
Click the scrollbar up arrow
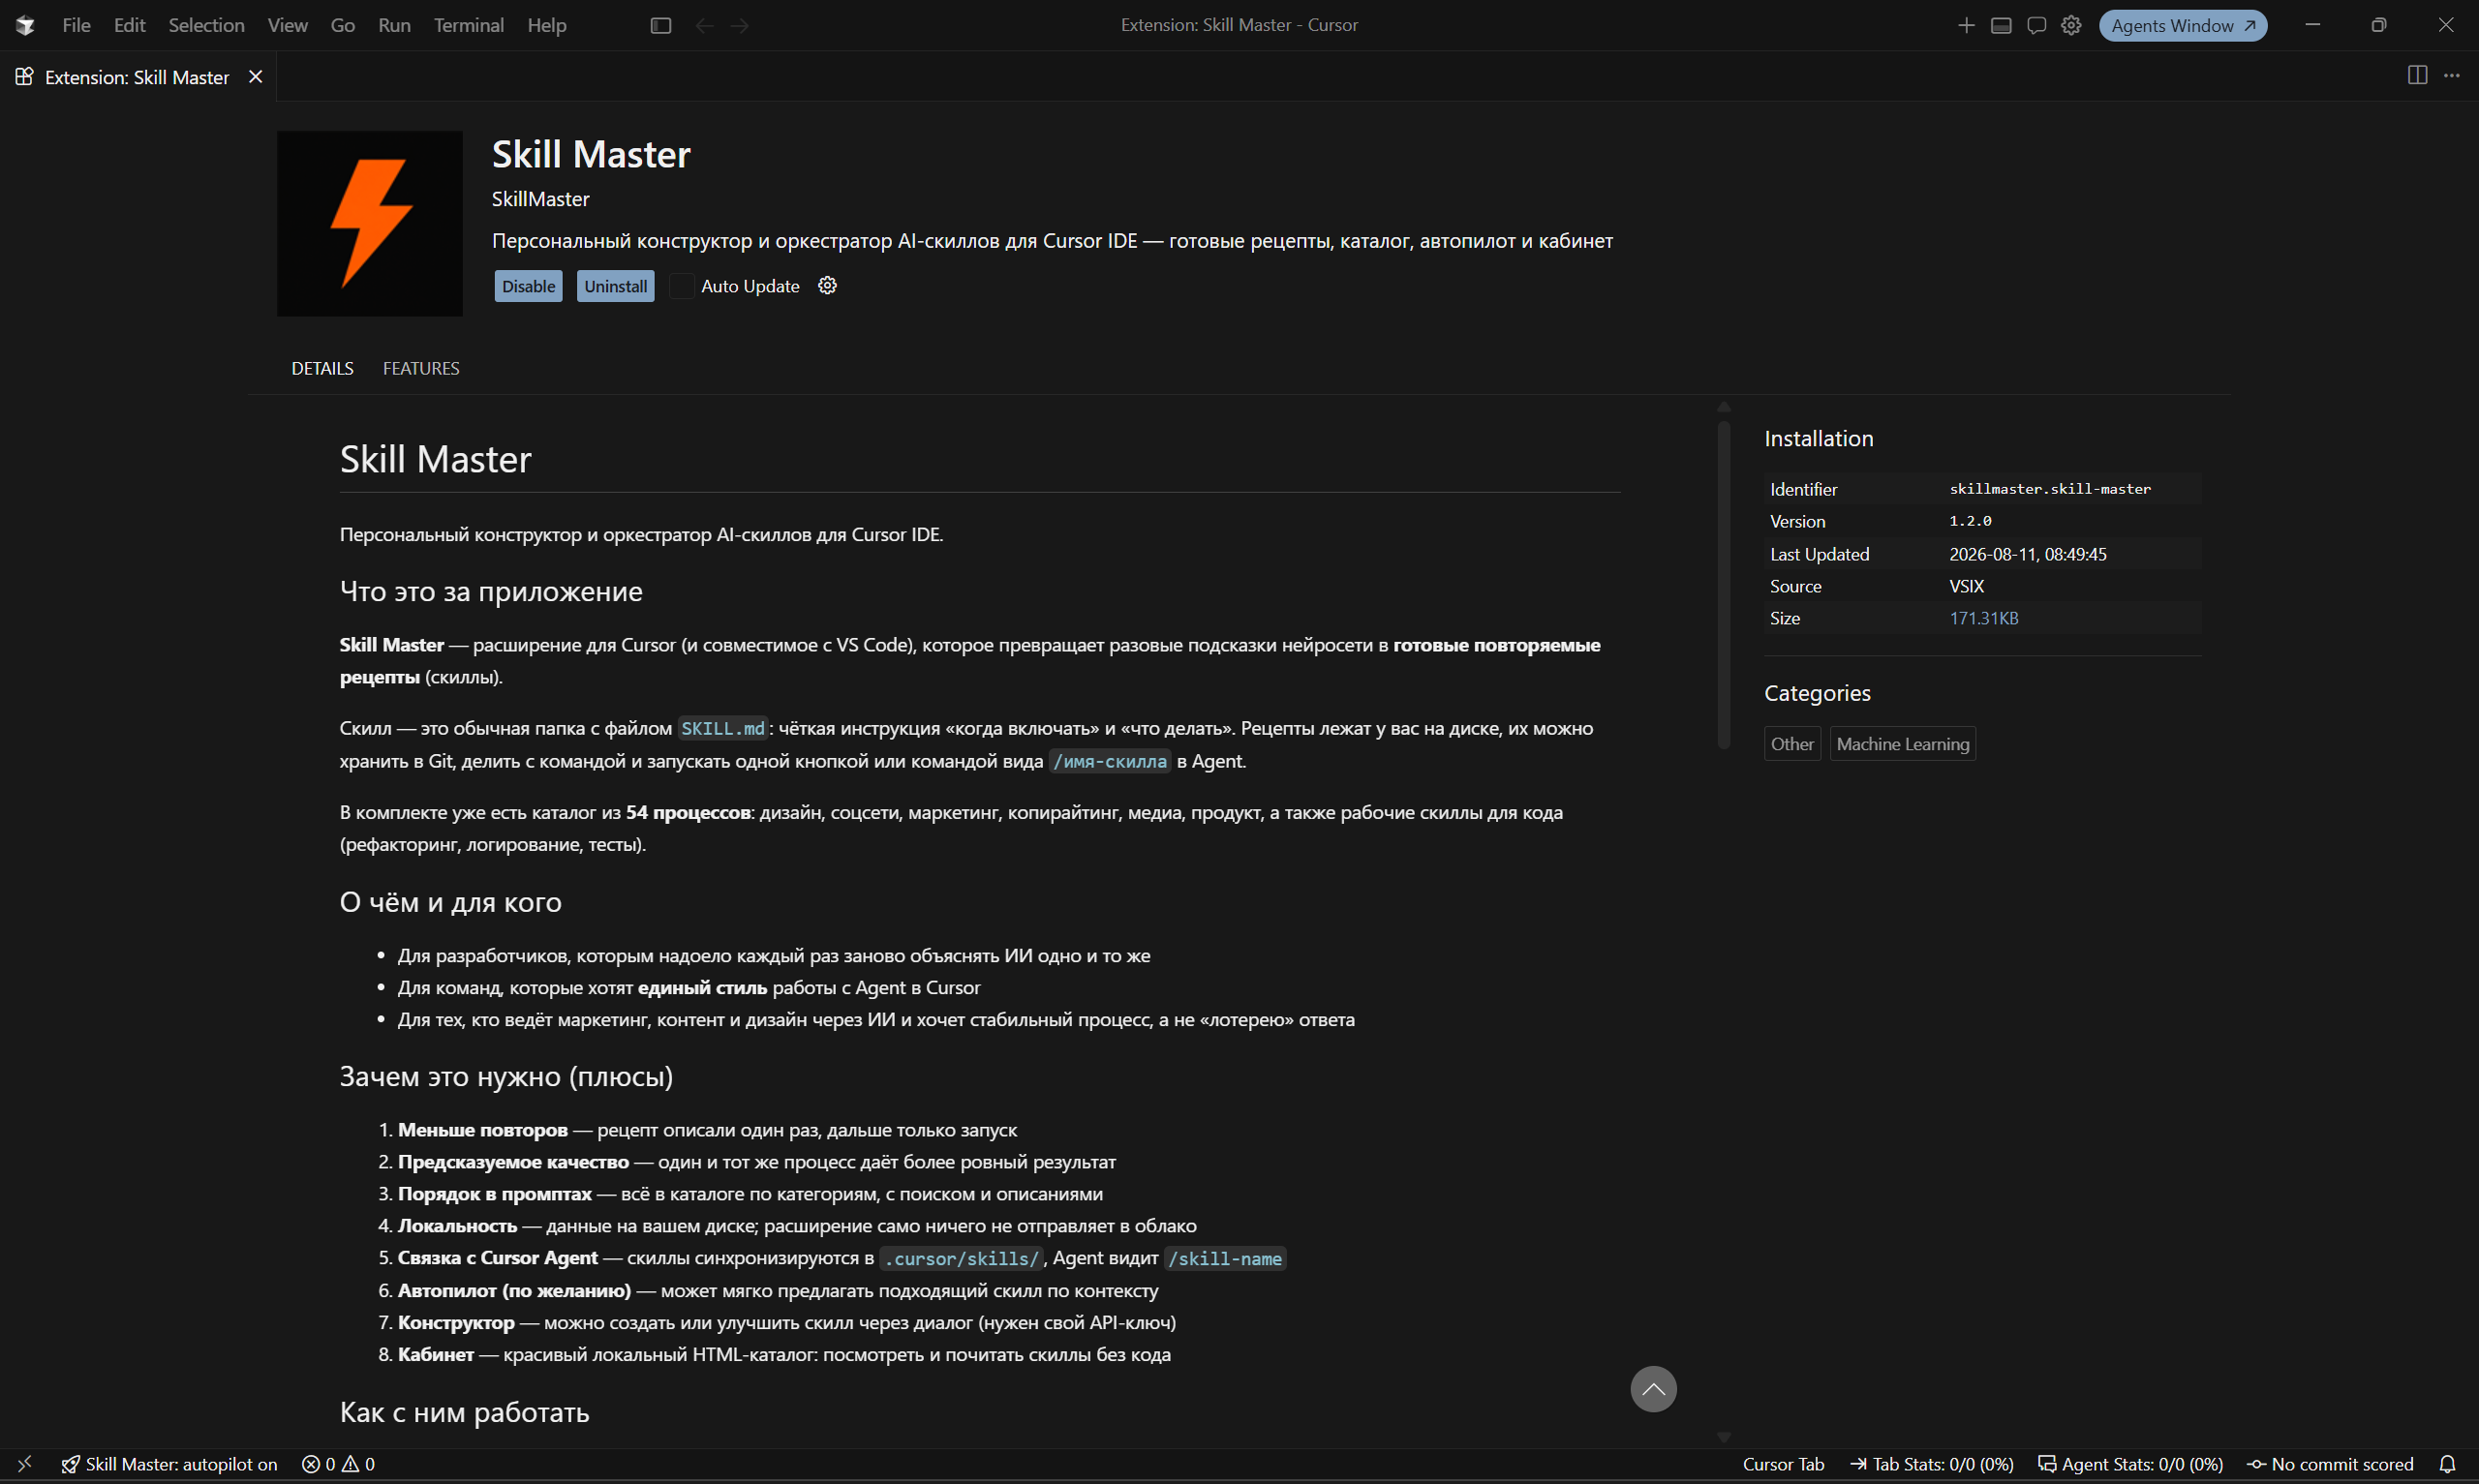[1723, 407]
